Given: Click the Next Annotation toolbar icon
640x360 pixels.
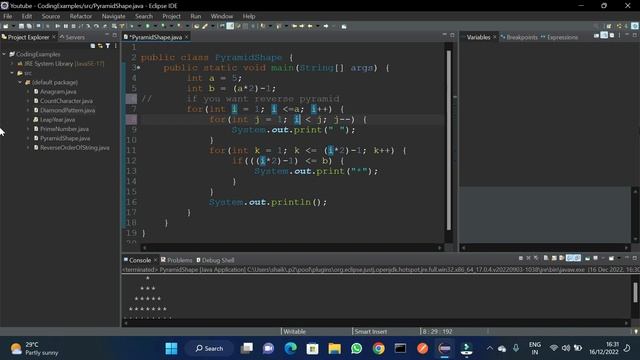Looking at the screenshot, I should point(263,26).
